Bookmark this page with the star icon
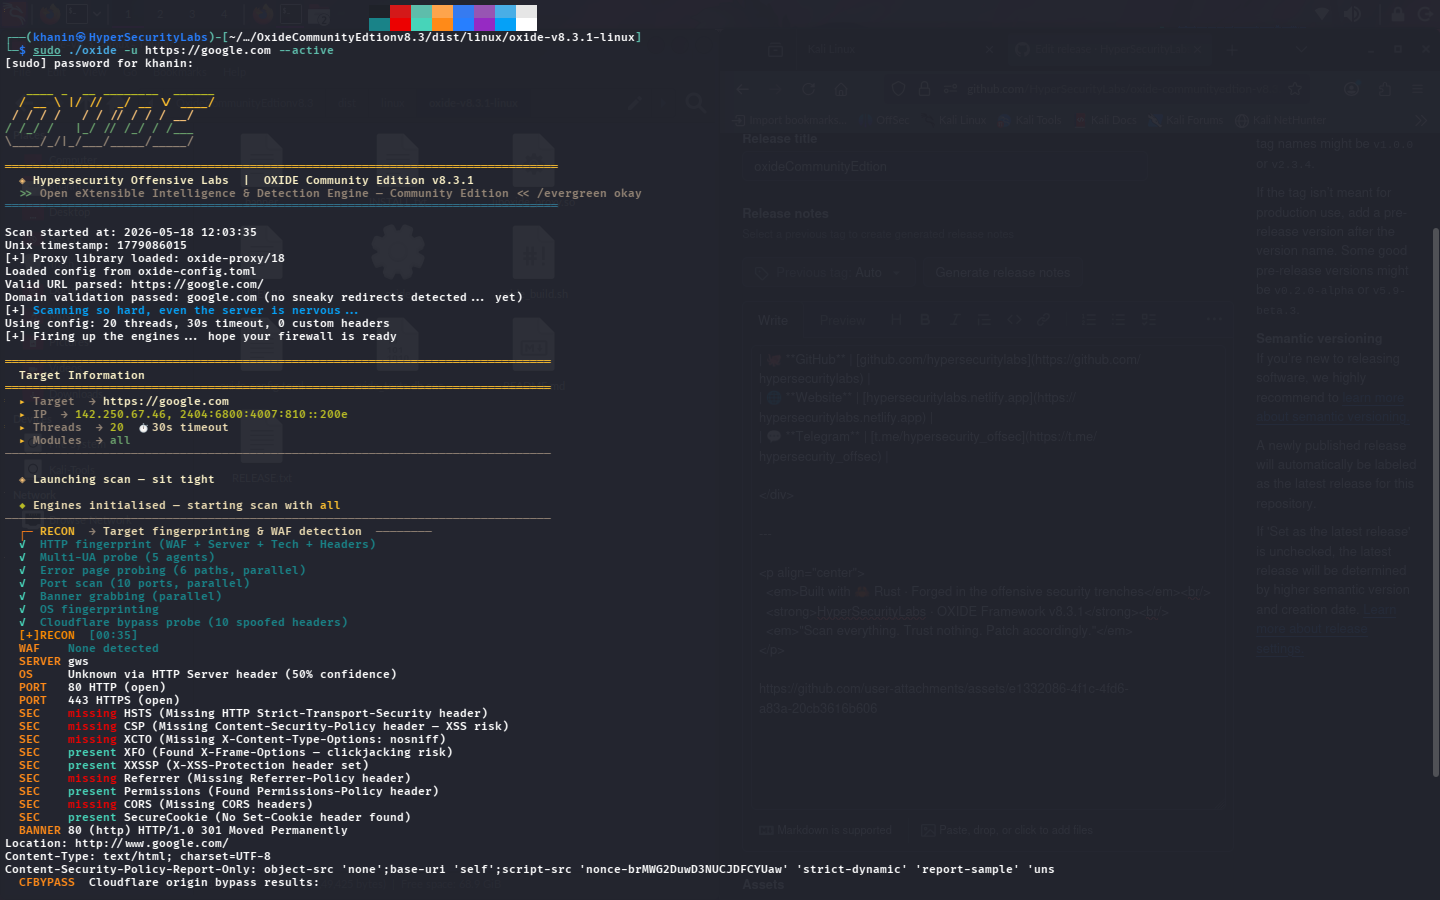 coord(1295,89)
